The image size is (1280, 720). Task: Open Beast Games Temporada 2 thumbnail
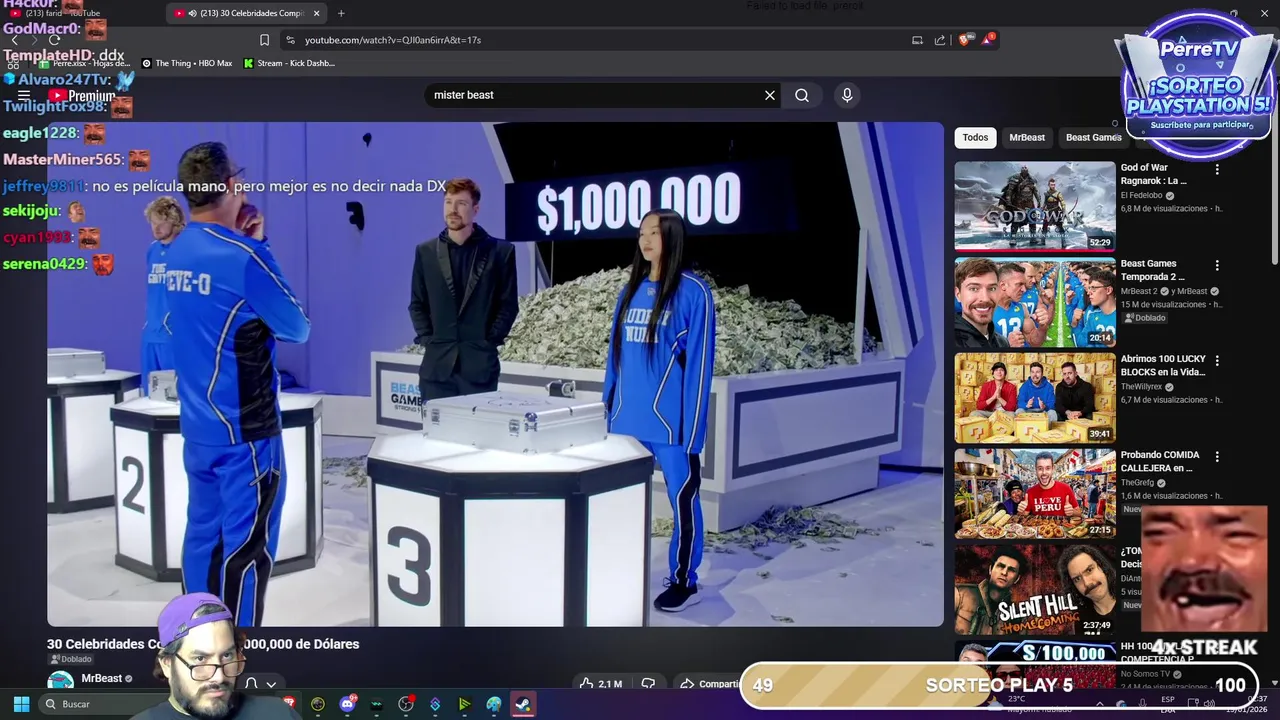[x=1035, y=302]
